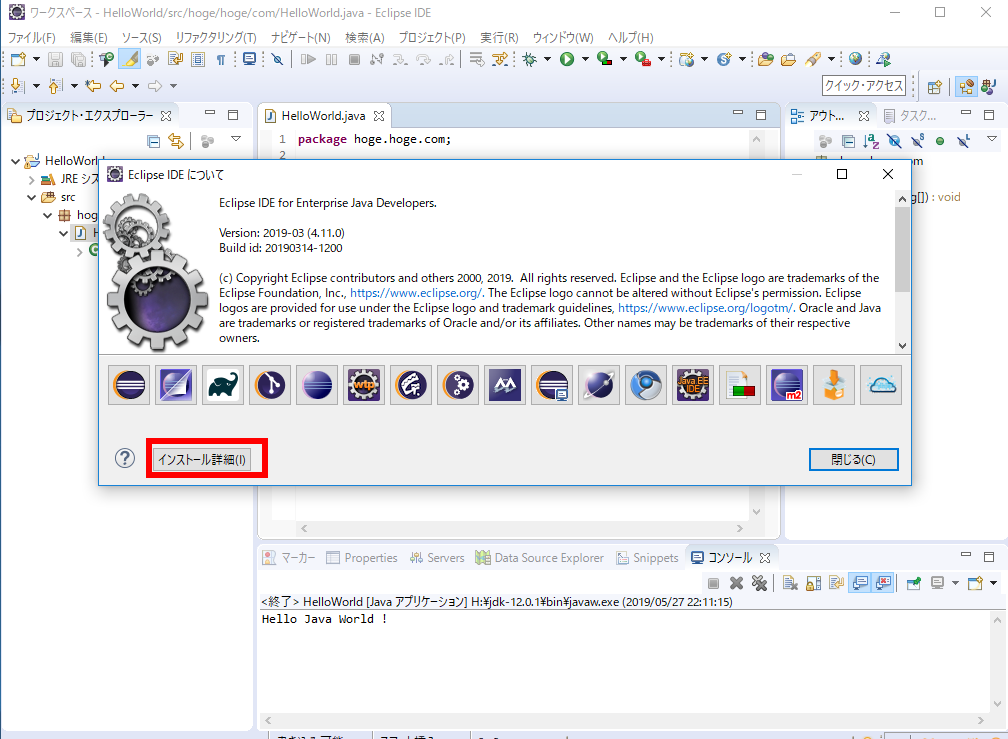The height and width of the screenshot is (739, 1008).
Task: Click the m2 Maven plug-in icon
Action: tap(787, 386)
